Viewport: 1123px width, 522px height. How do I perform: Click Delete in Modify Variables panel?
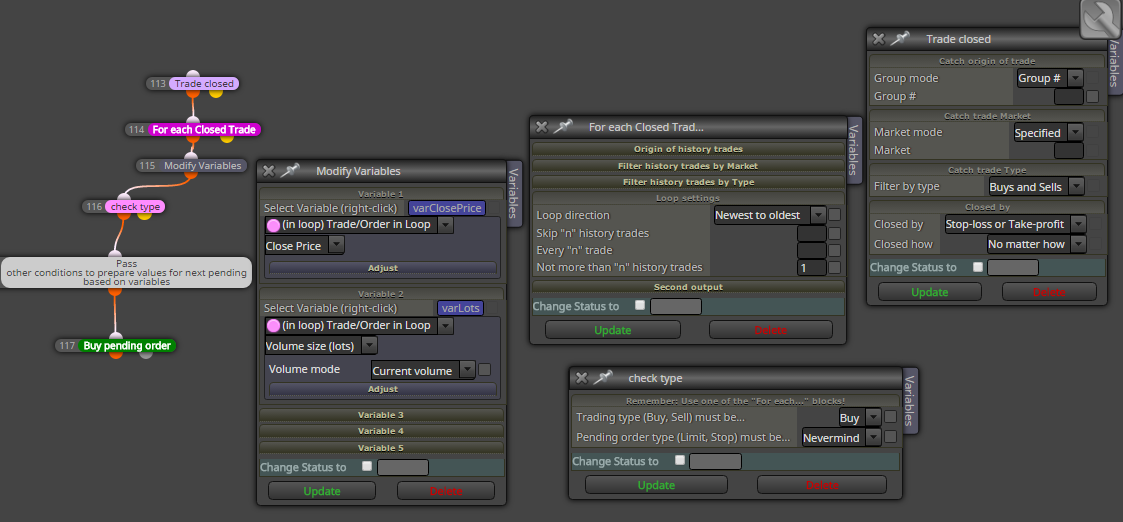(x=445, y=490)
